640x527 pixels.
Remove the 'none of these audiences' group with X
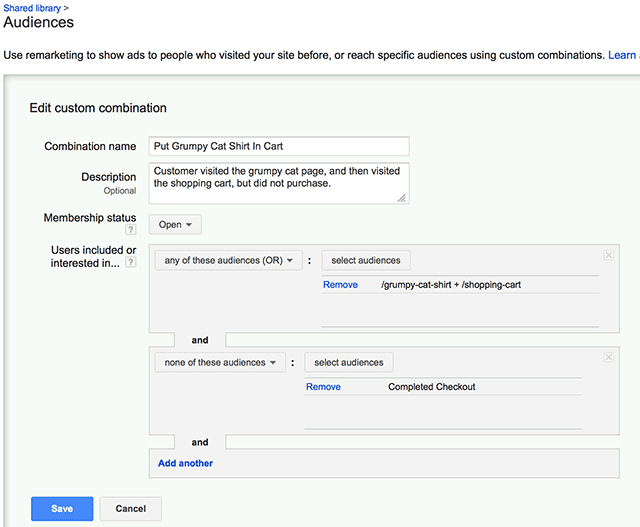tap(609, 358)
